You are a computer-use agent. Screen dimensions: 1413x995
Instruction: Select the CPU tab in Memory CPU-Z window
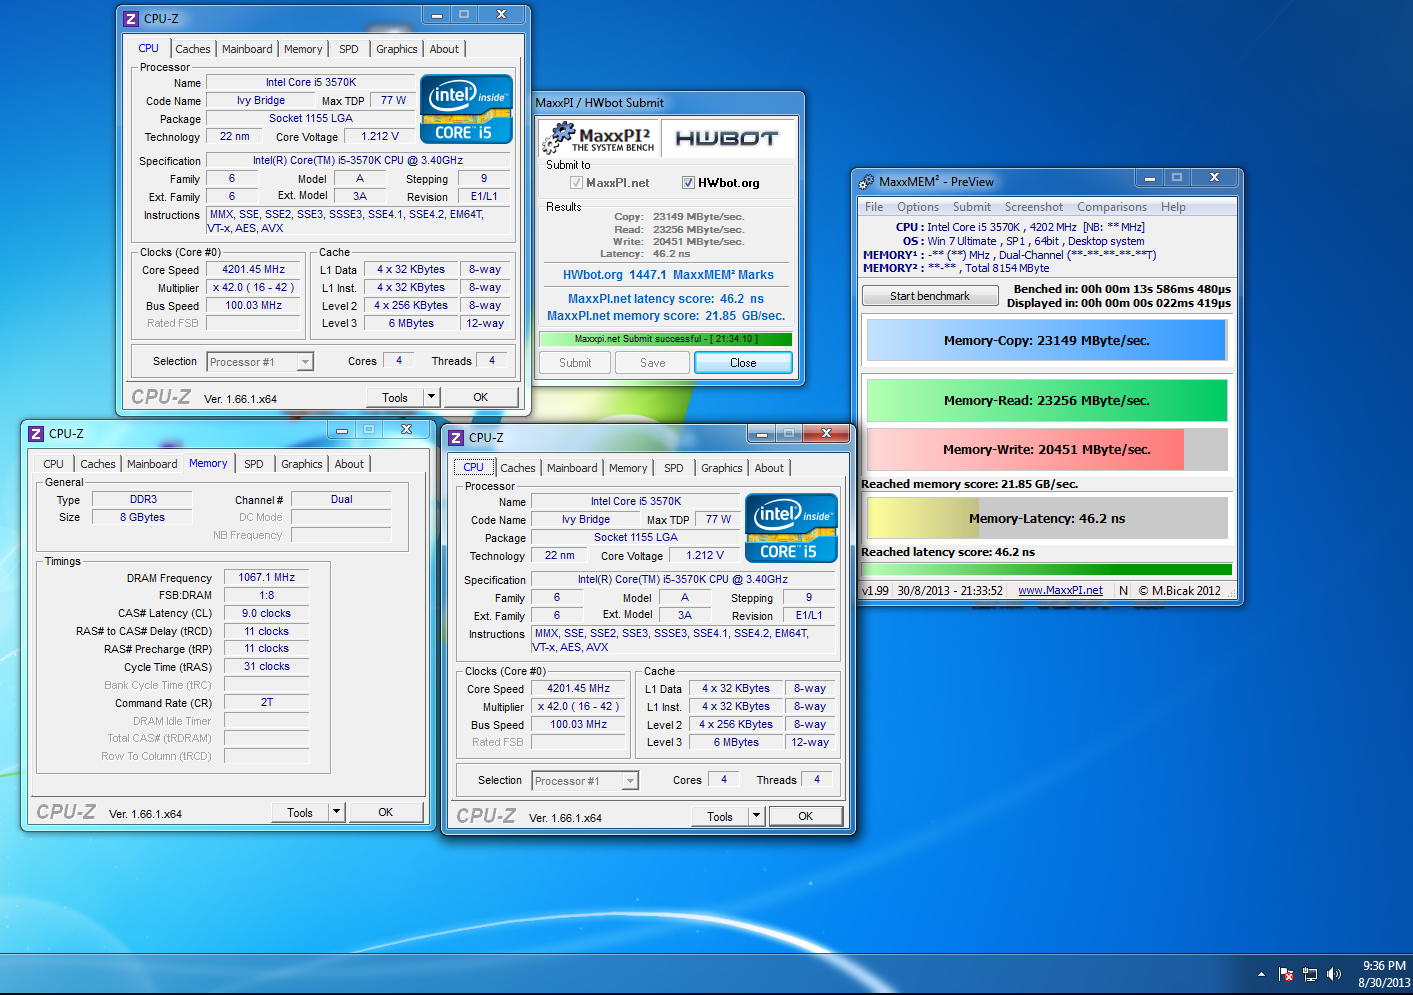pos(53,464)
